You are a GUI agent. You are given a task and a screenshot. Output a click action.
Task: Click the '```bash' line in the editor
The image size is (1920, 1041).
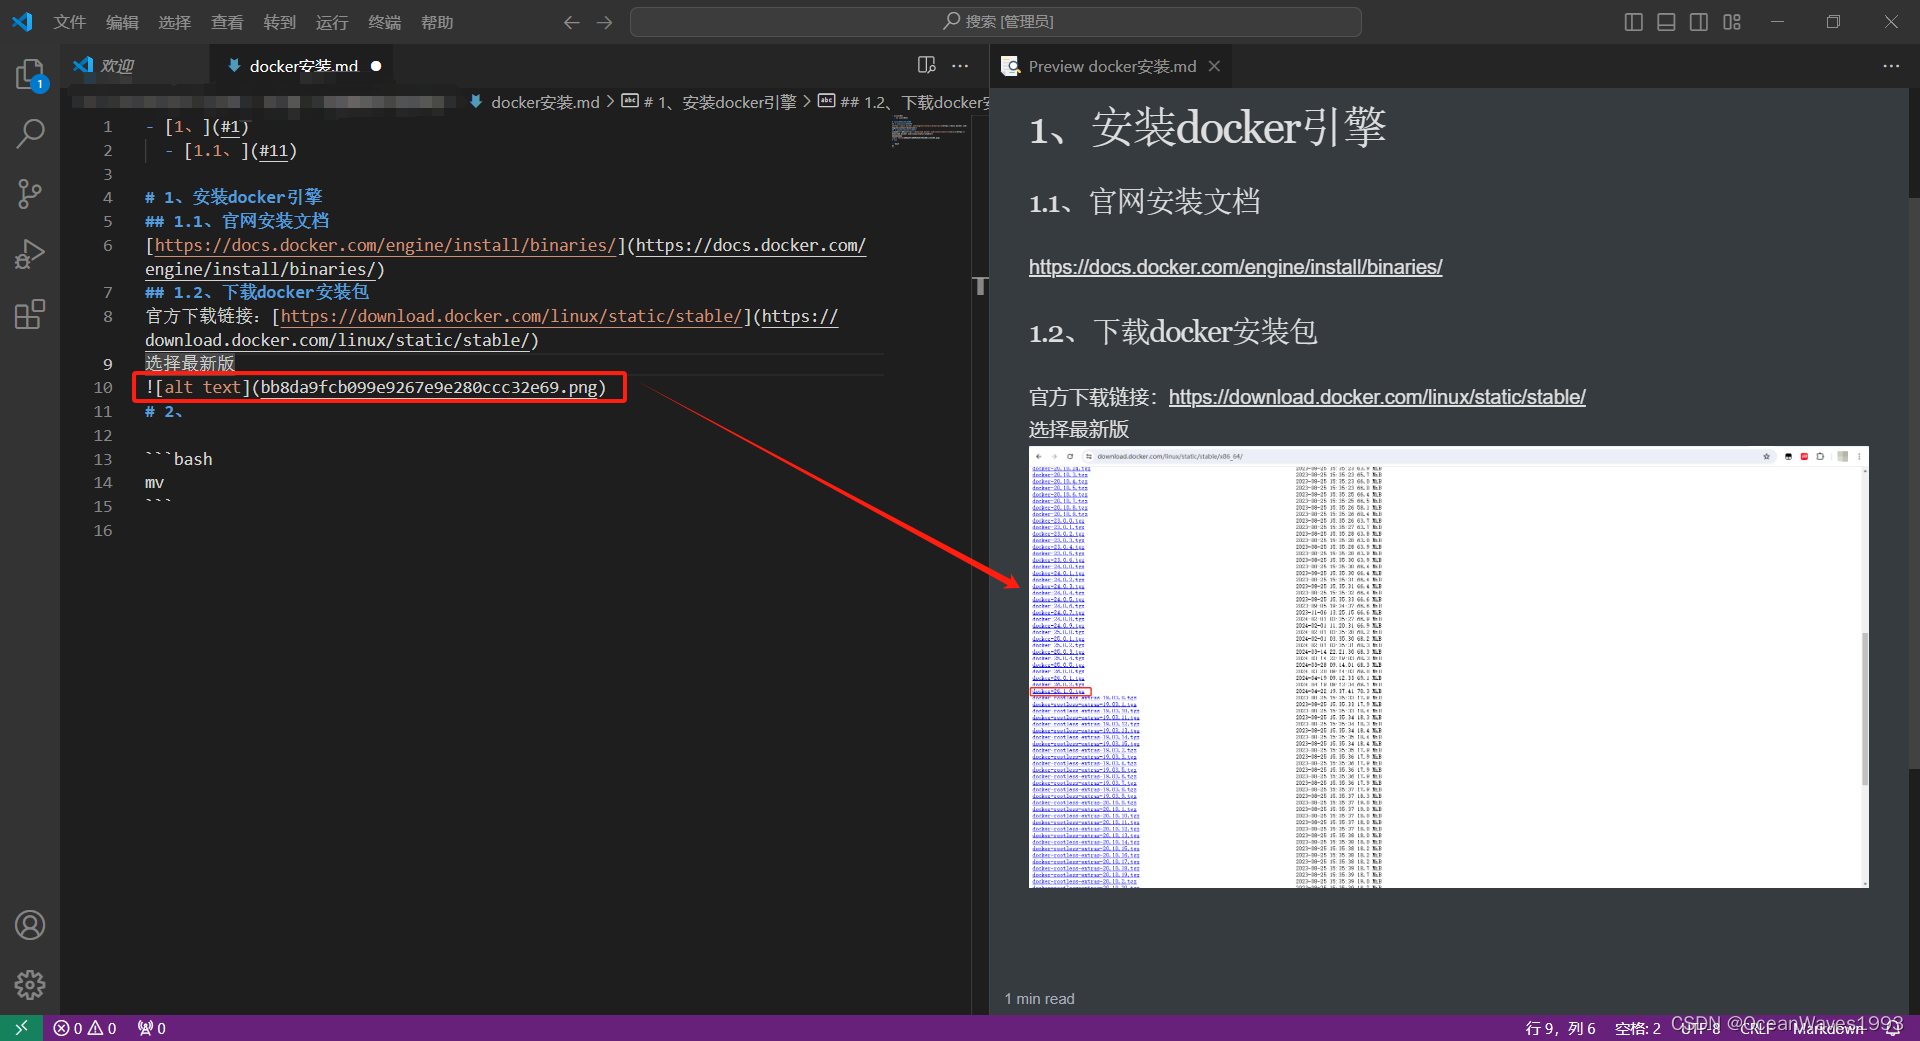coord(179,459)
